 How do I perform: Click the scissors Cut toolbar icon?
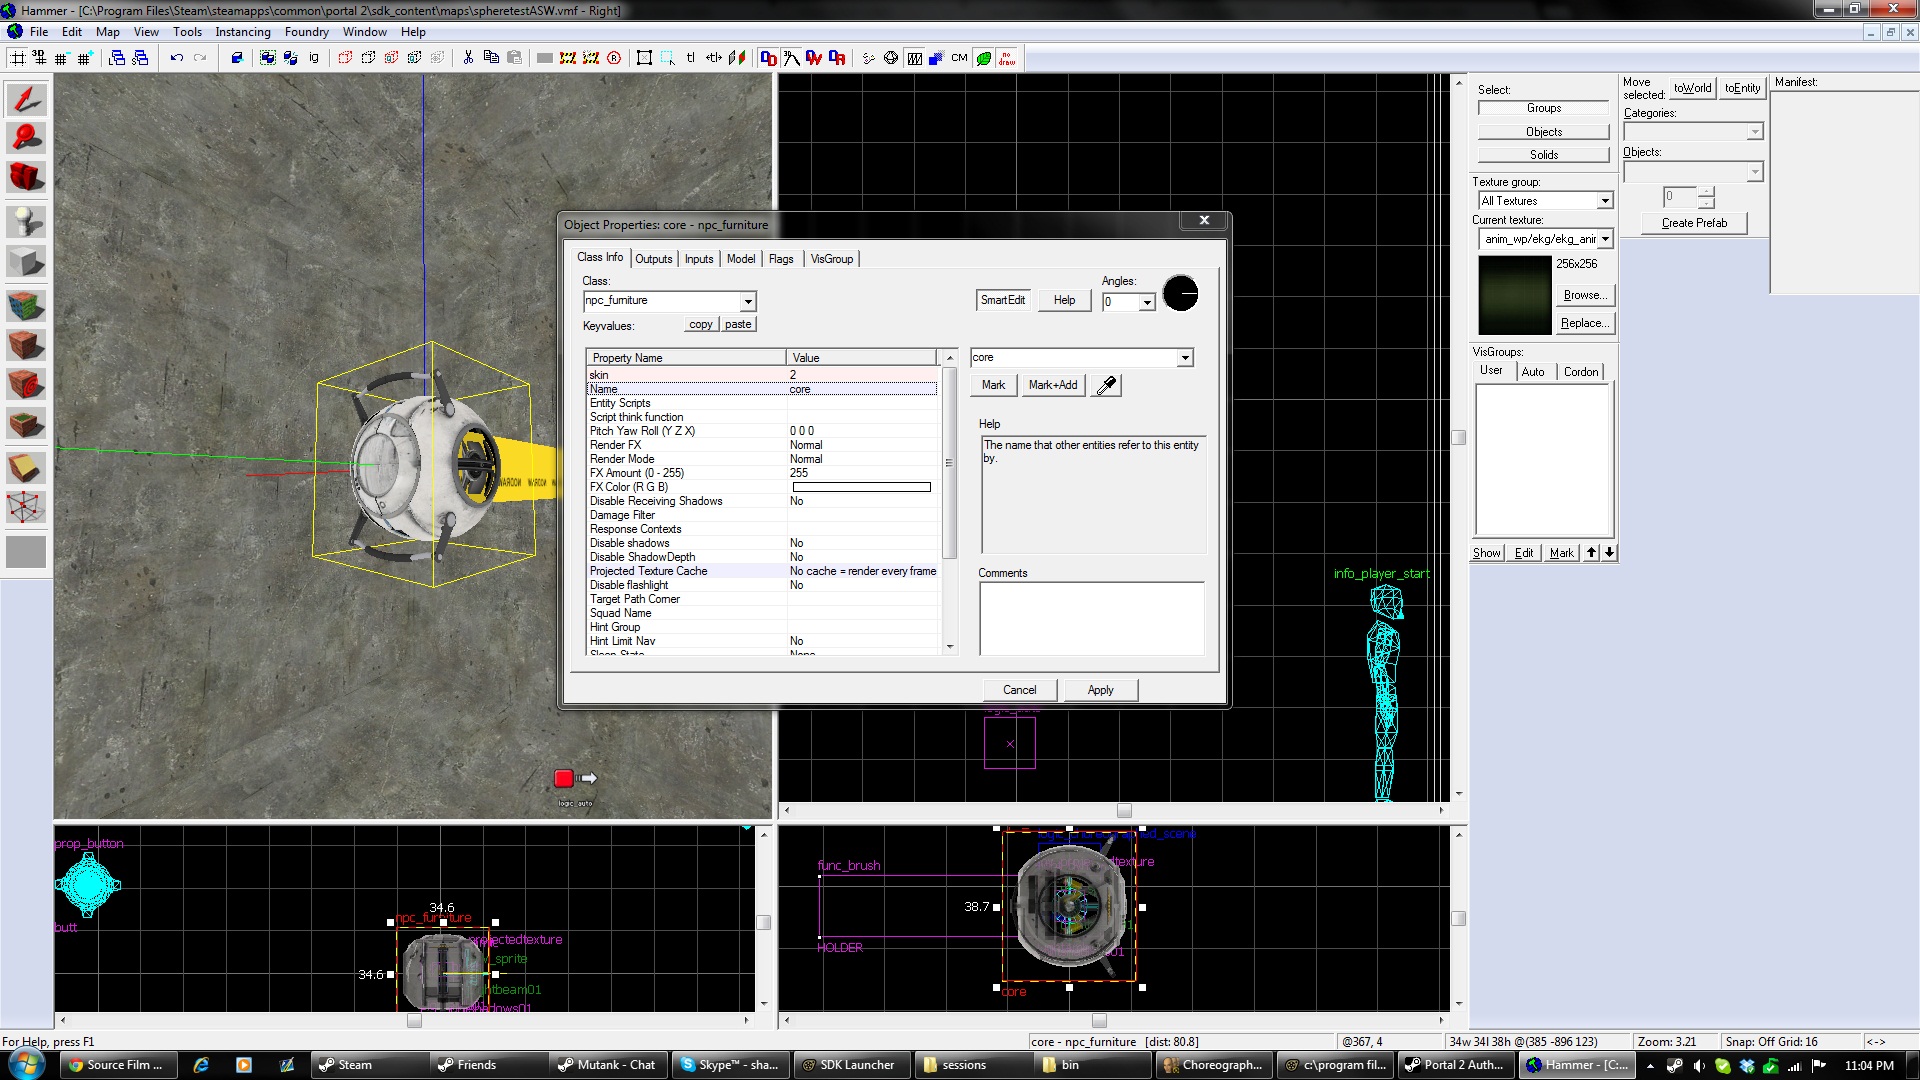(467, 58)
